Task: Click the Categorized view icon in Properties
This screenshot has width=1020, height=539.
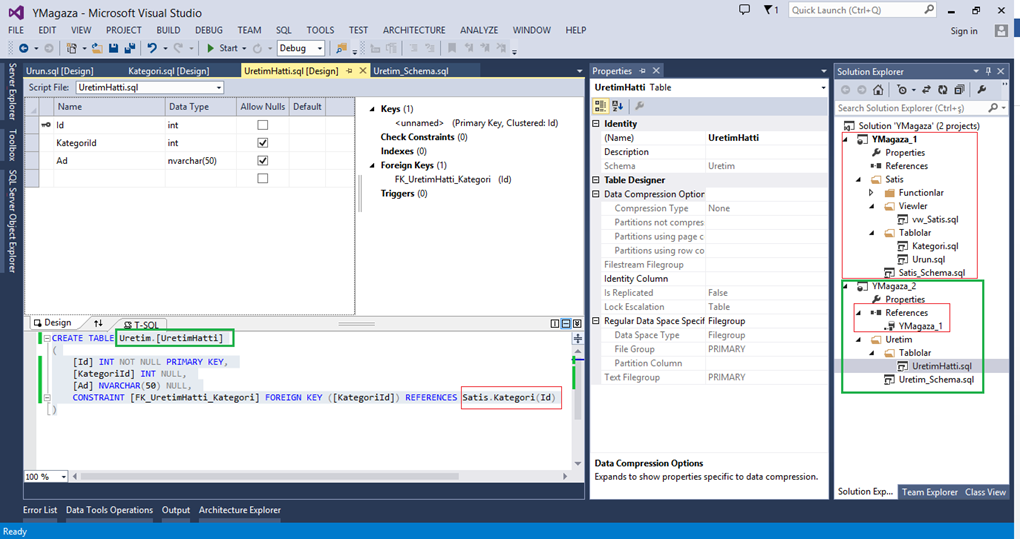Action: (600, 106)
